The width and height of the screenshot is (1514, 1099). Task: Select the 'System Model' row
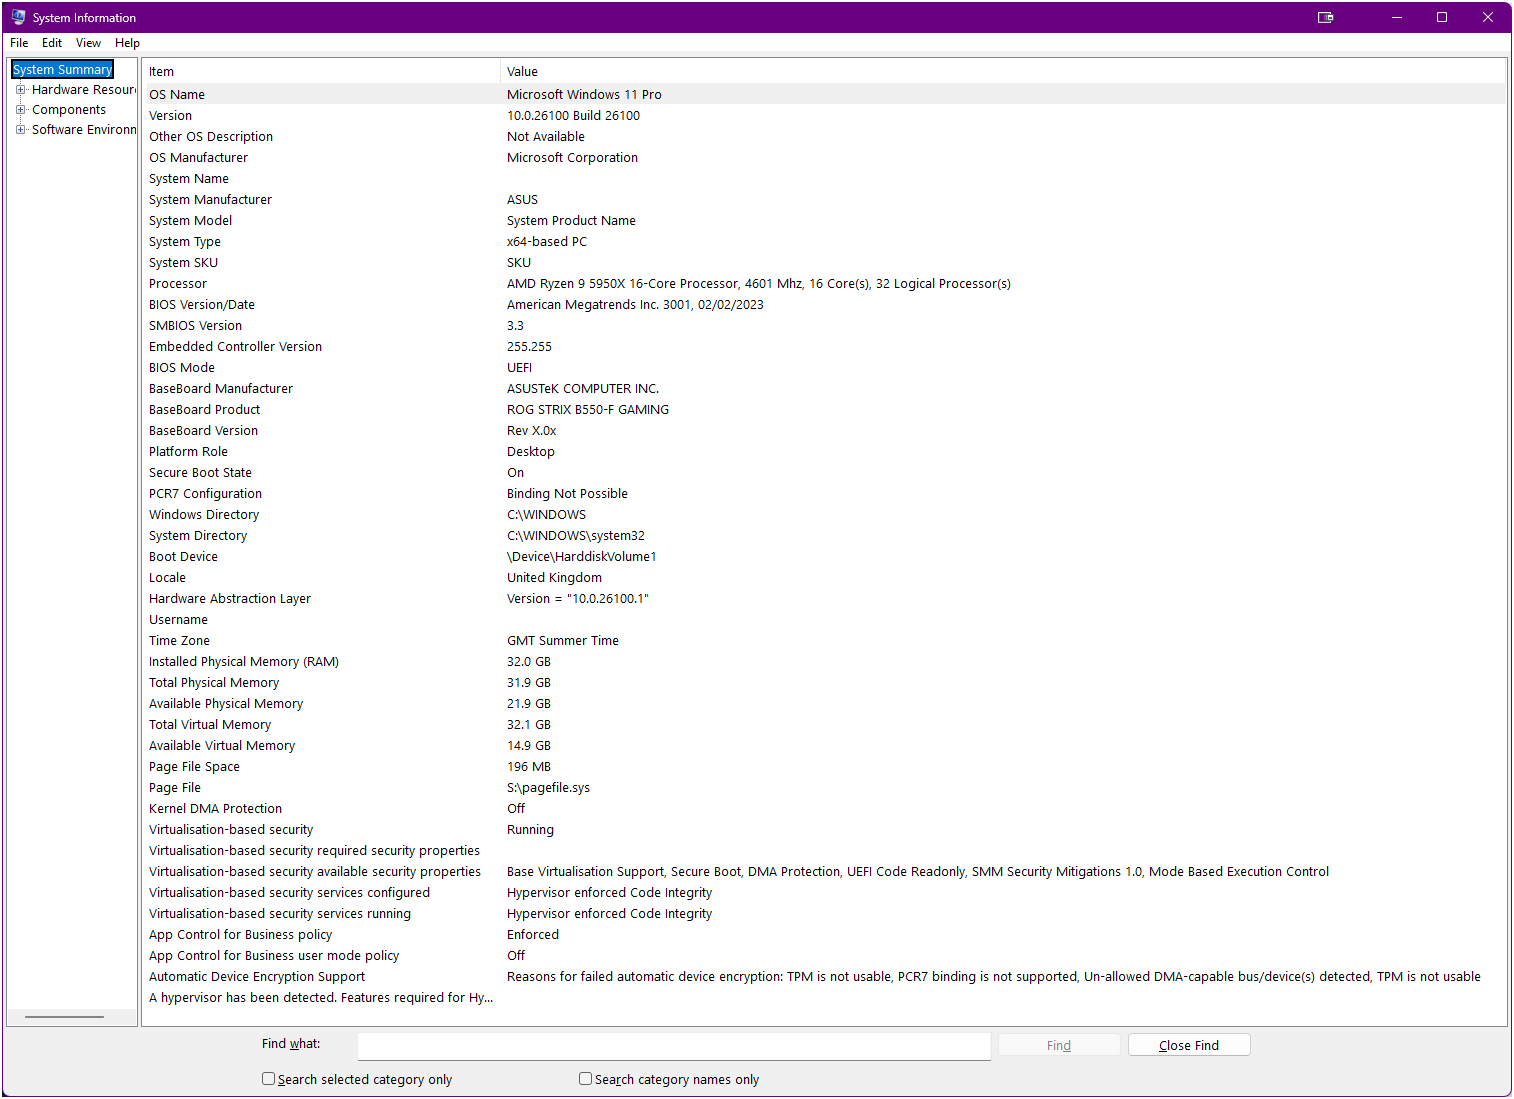click(x=824, y=220)
